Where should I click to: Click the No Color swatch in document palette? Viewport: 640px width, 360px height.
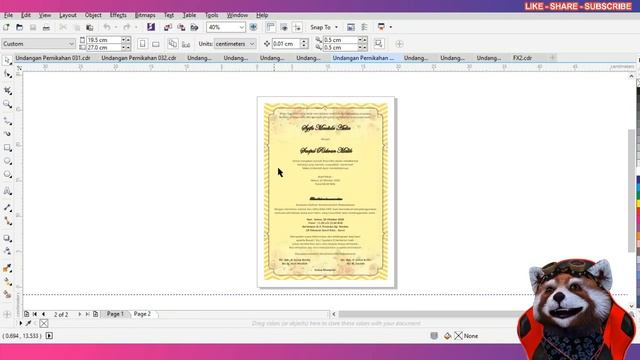[44, 323]
